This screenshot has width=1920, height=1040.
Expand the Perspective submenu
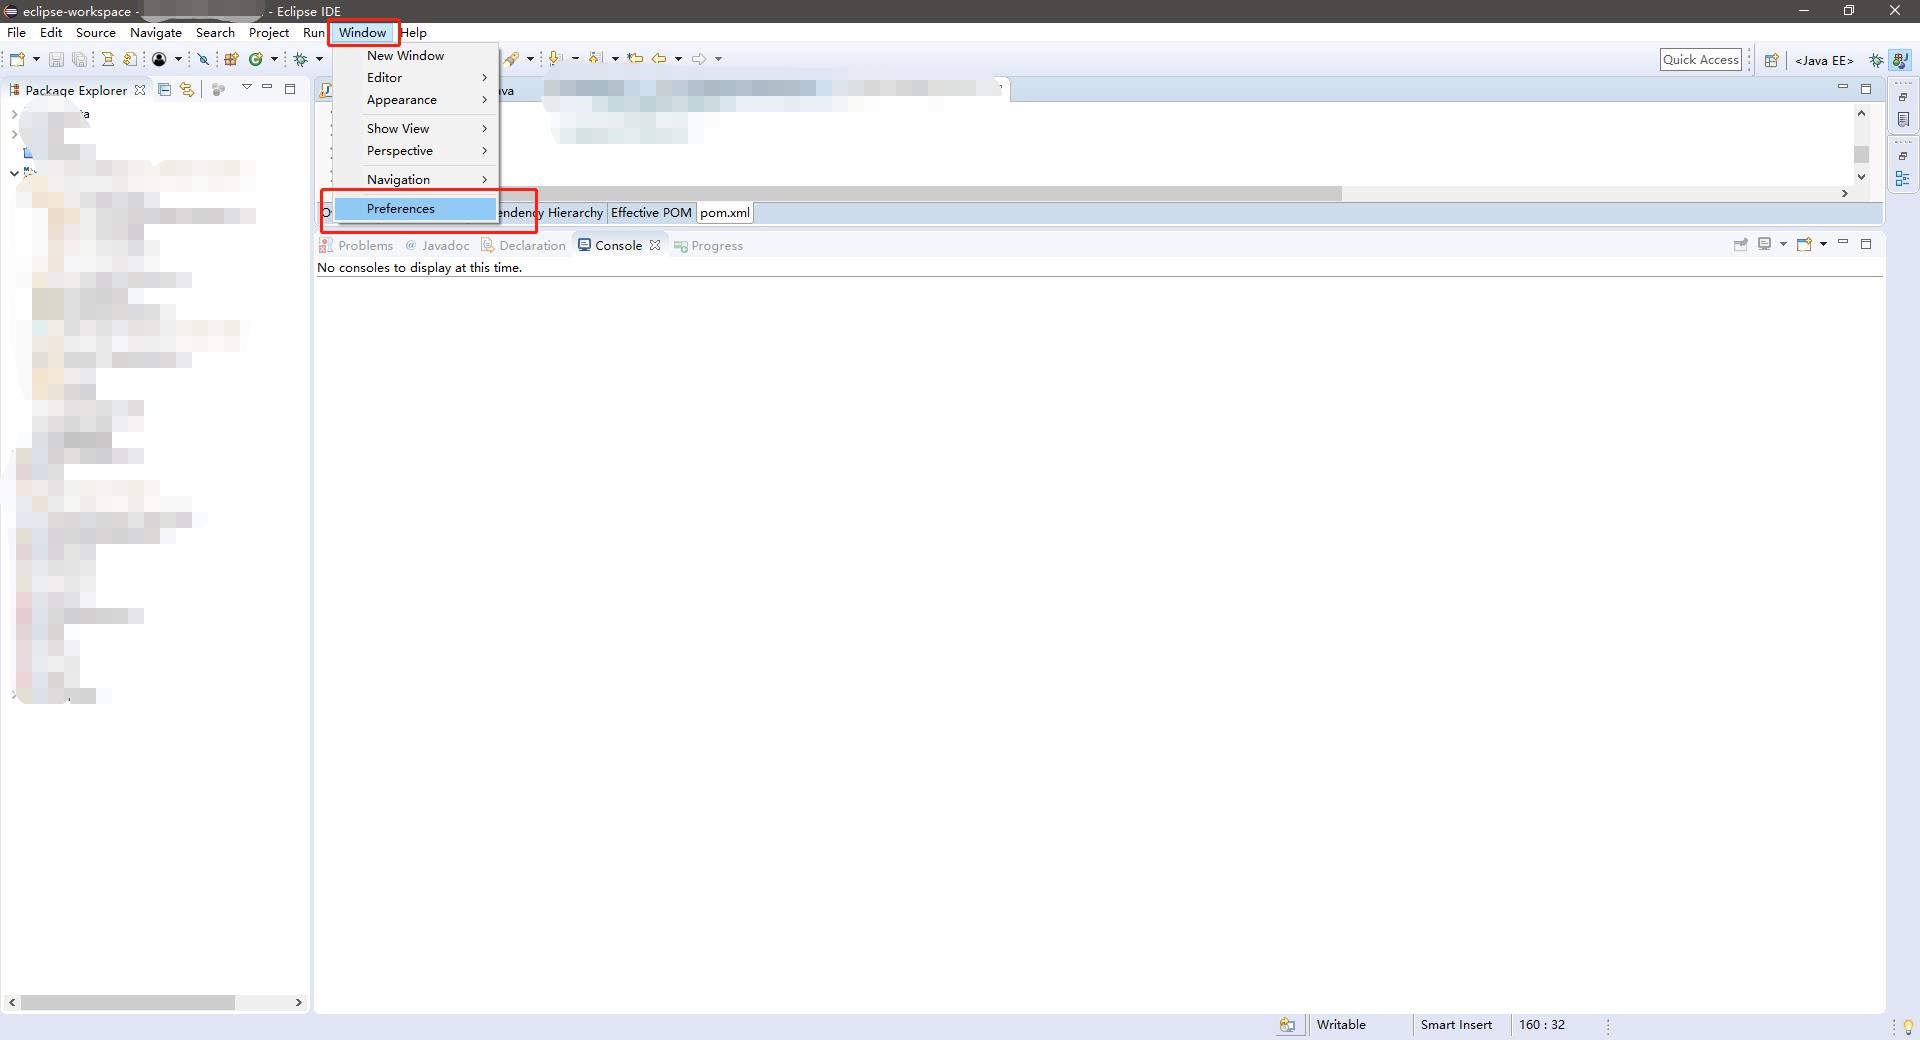pyautogui.click(x=417, y=150)
